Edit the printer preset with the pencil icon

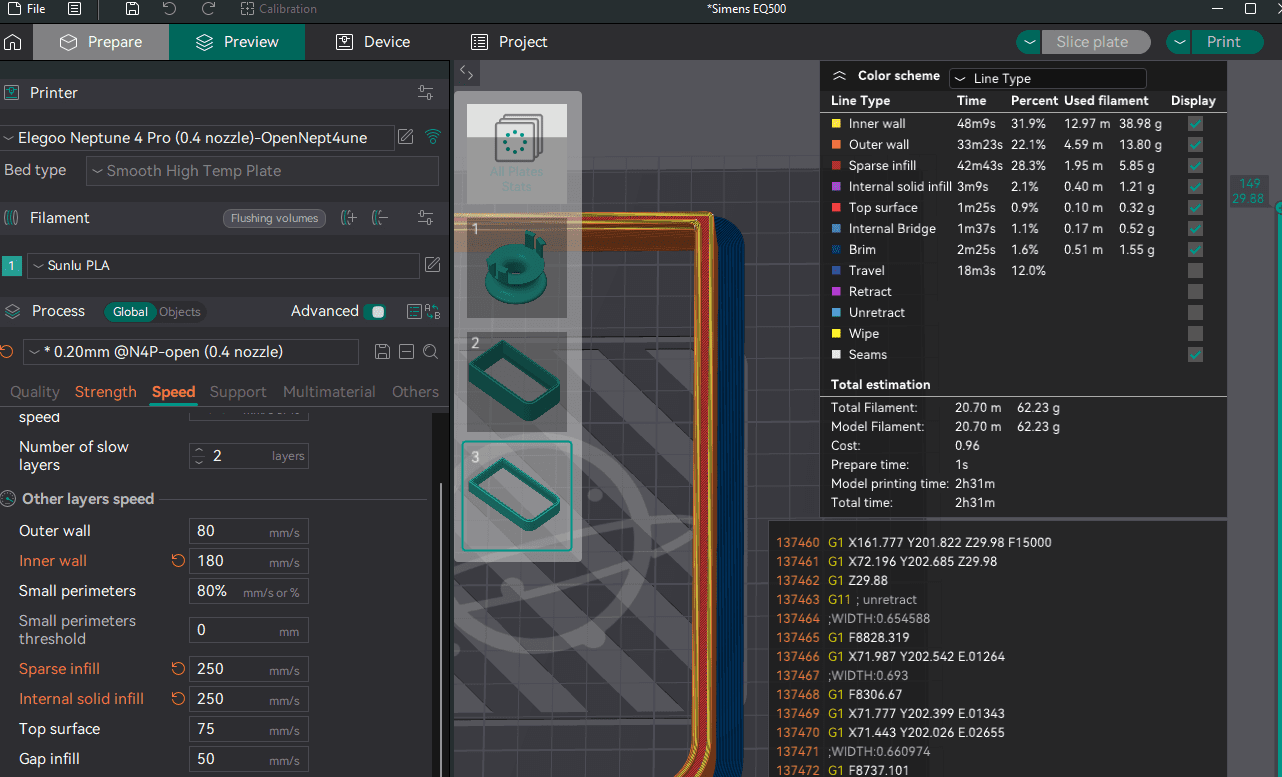406,137
